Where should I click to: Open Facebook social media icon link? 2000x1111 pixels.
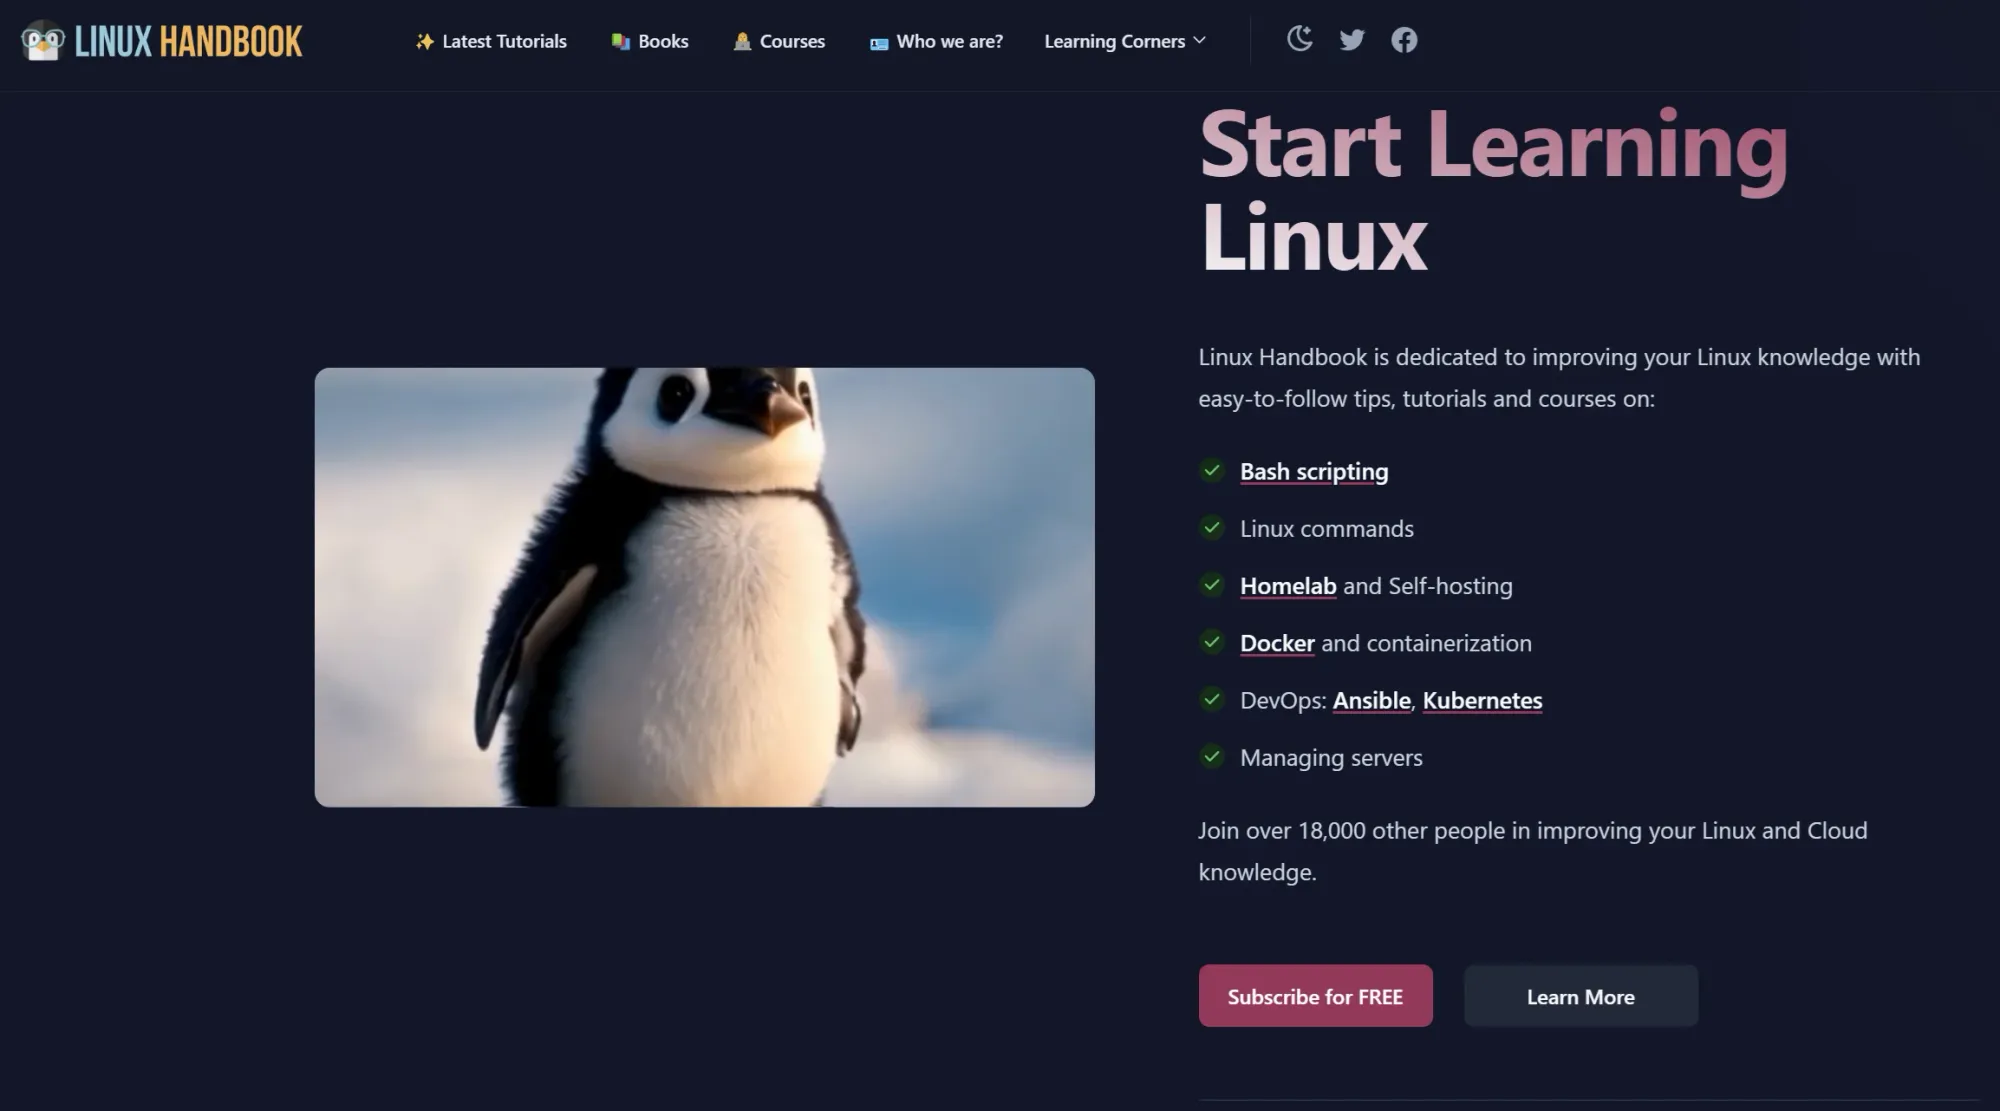(x=1404, y=38)
